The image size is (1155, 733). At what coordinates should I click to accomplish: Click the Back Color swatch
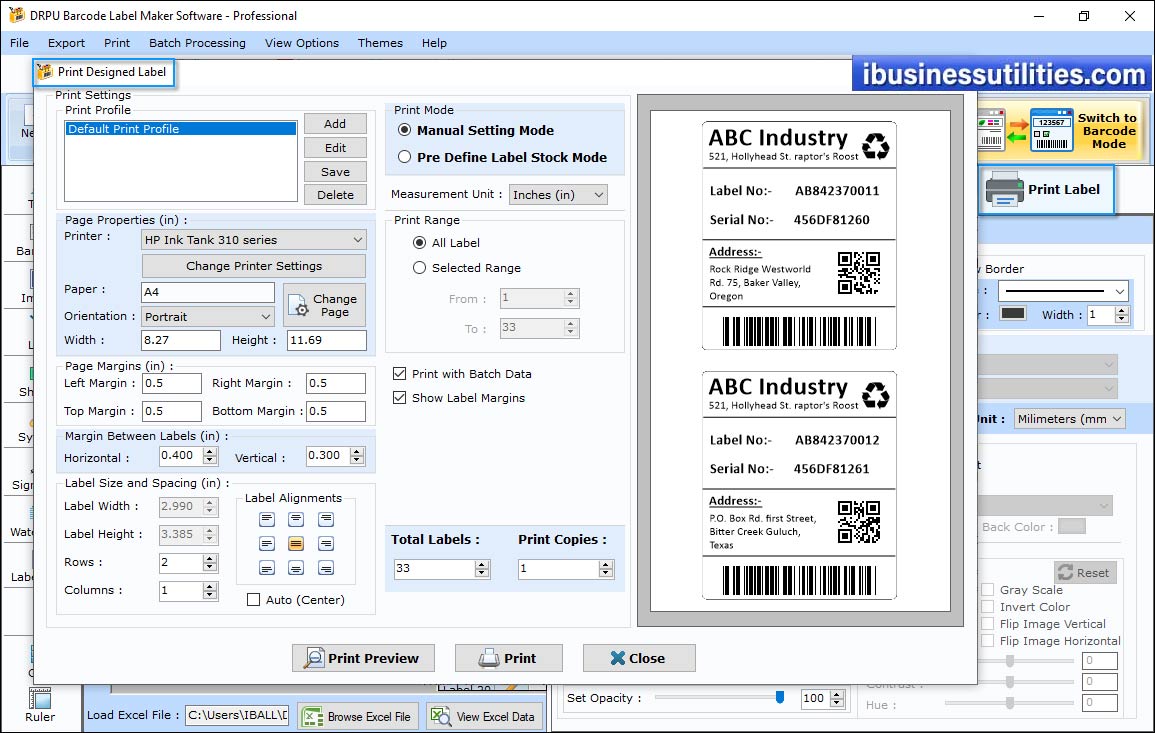point(1071,526)
